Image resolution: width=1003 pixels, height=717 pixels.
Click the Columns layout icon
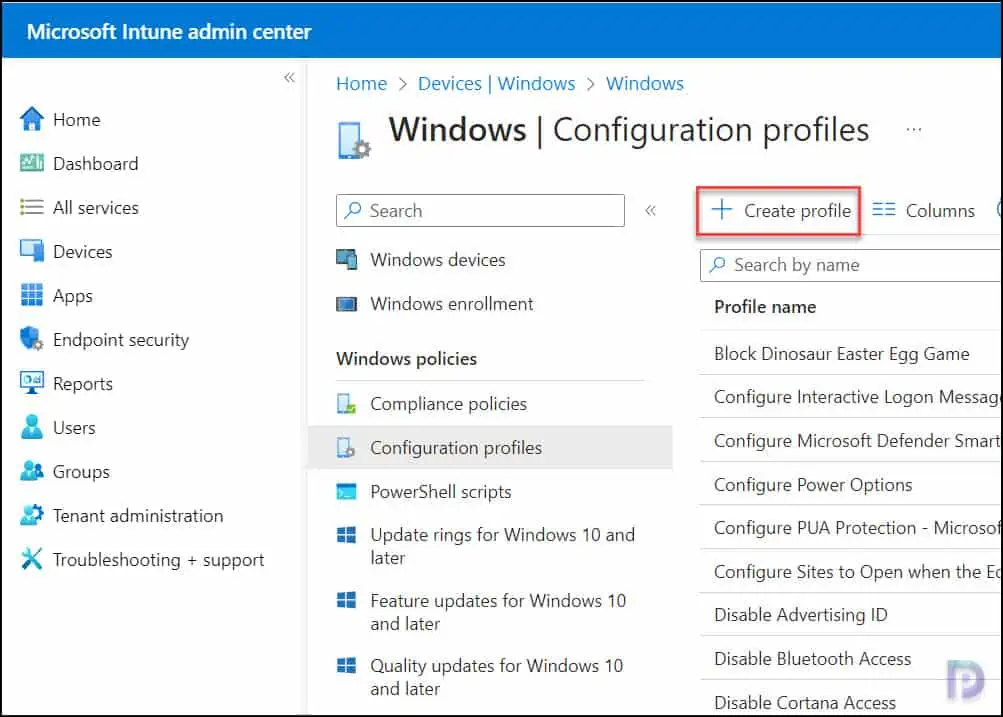[x=884, y=209]
